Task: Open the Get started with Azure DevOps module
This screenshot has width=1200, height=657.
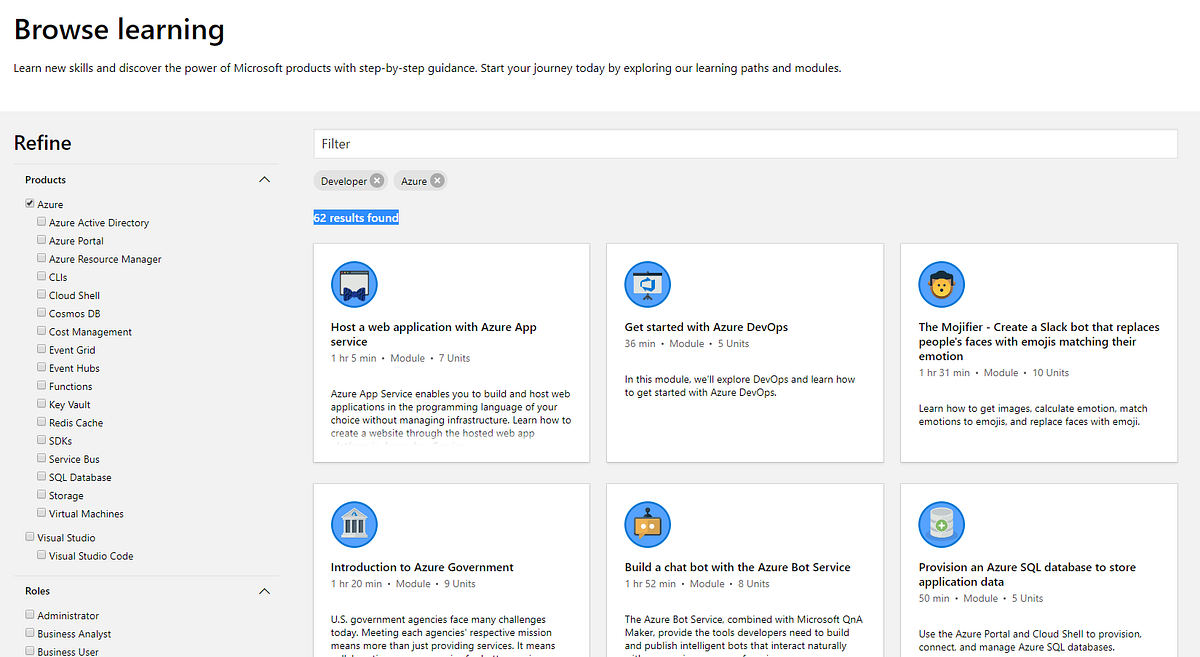Action: click(706, 326)
